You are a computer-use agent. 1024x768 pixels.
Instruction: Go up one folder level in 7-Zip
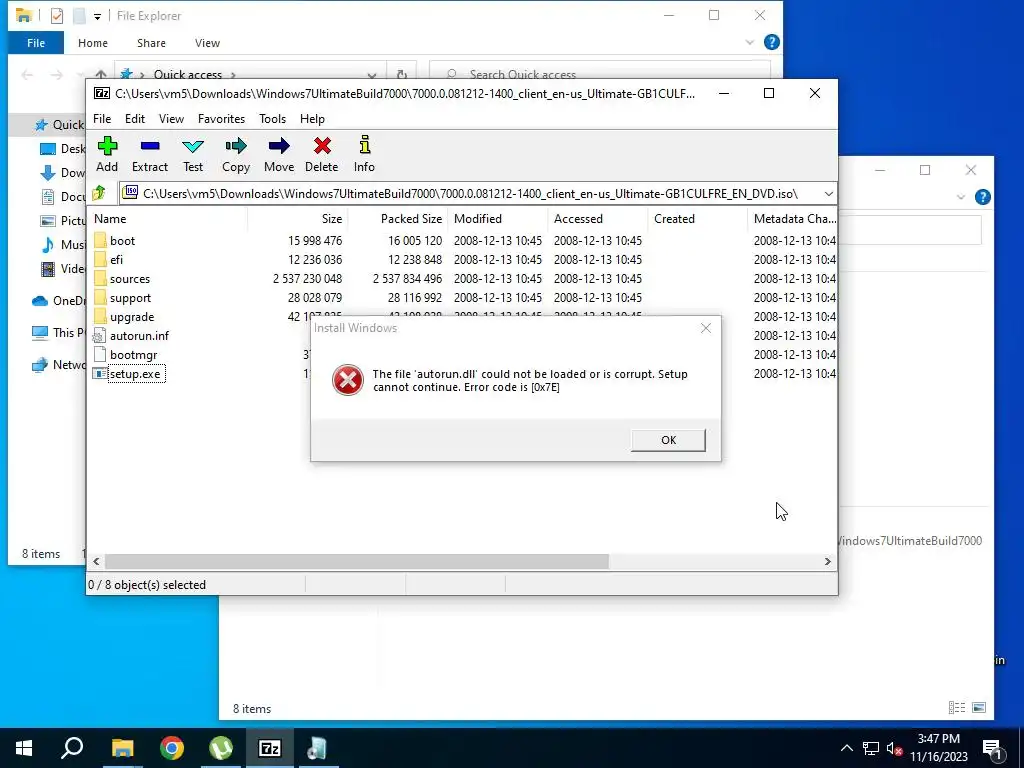click(x=99, y=193)
